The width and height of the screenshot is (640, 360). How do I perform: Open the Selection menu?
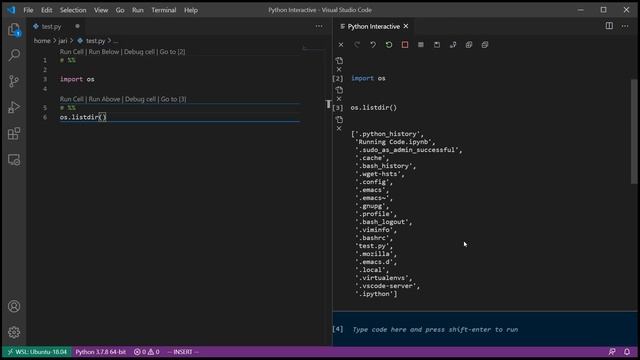pos(73,10)
